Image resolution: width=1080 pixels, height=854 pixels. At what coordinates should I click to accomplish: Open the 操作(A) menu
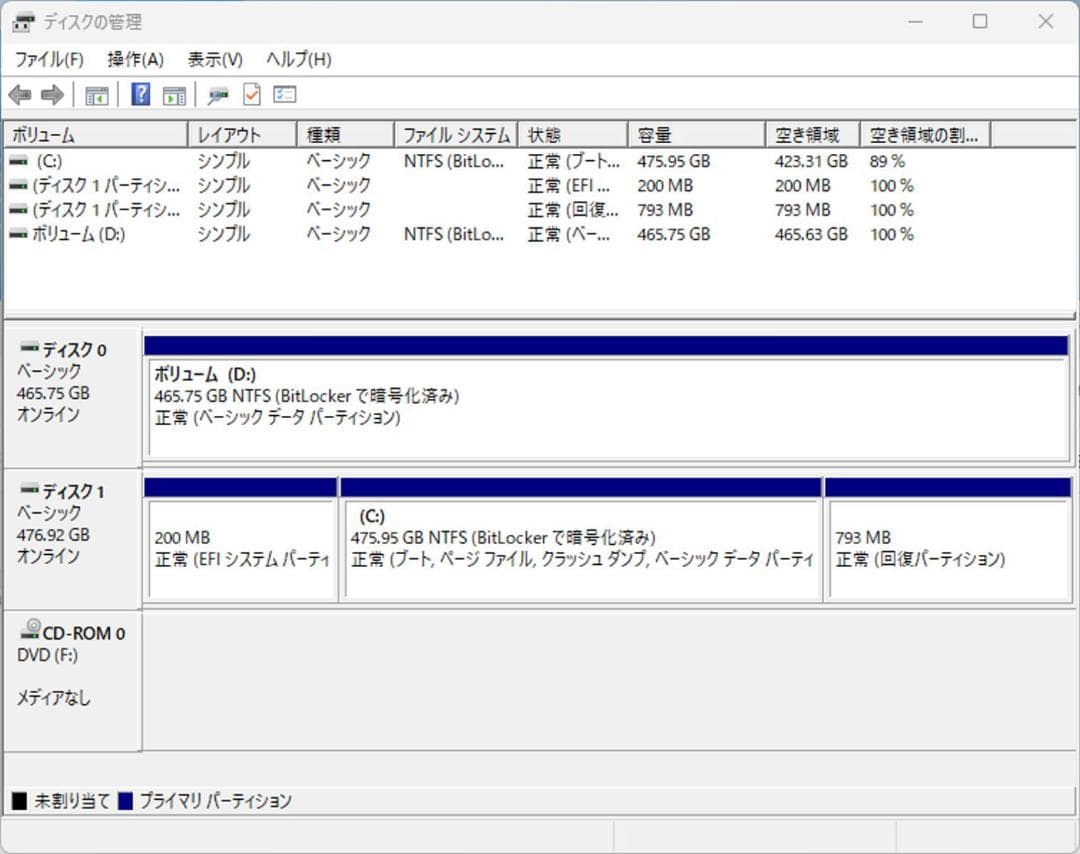133,59
